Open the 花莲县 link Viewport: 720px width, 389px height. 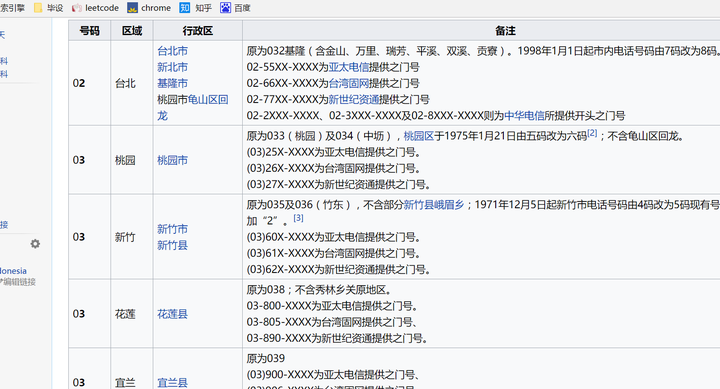pyautogui.click(x=172, y=314)
